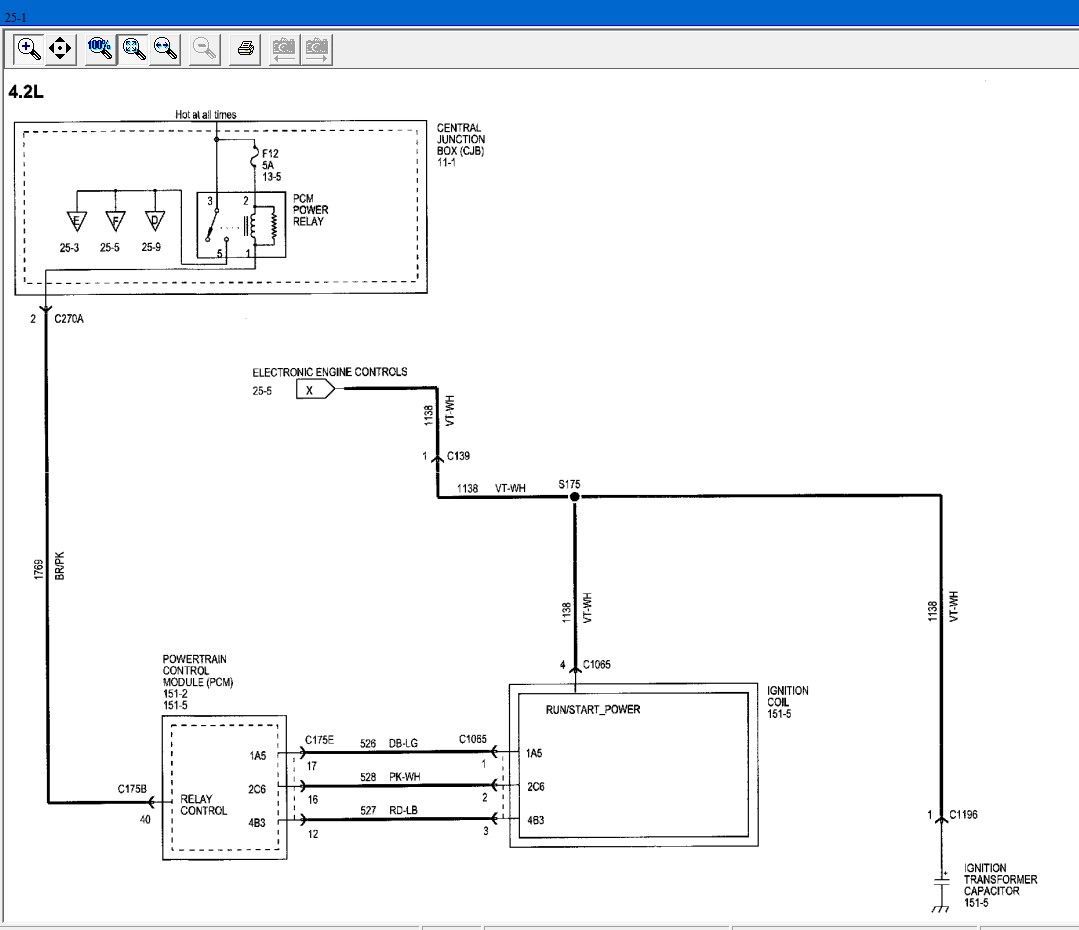Go to next view camera icon
1079x930 pixels.
[x=317, y=48]
